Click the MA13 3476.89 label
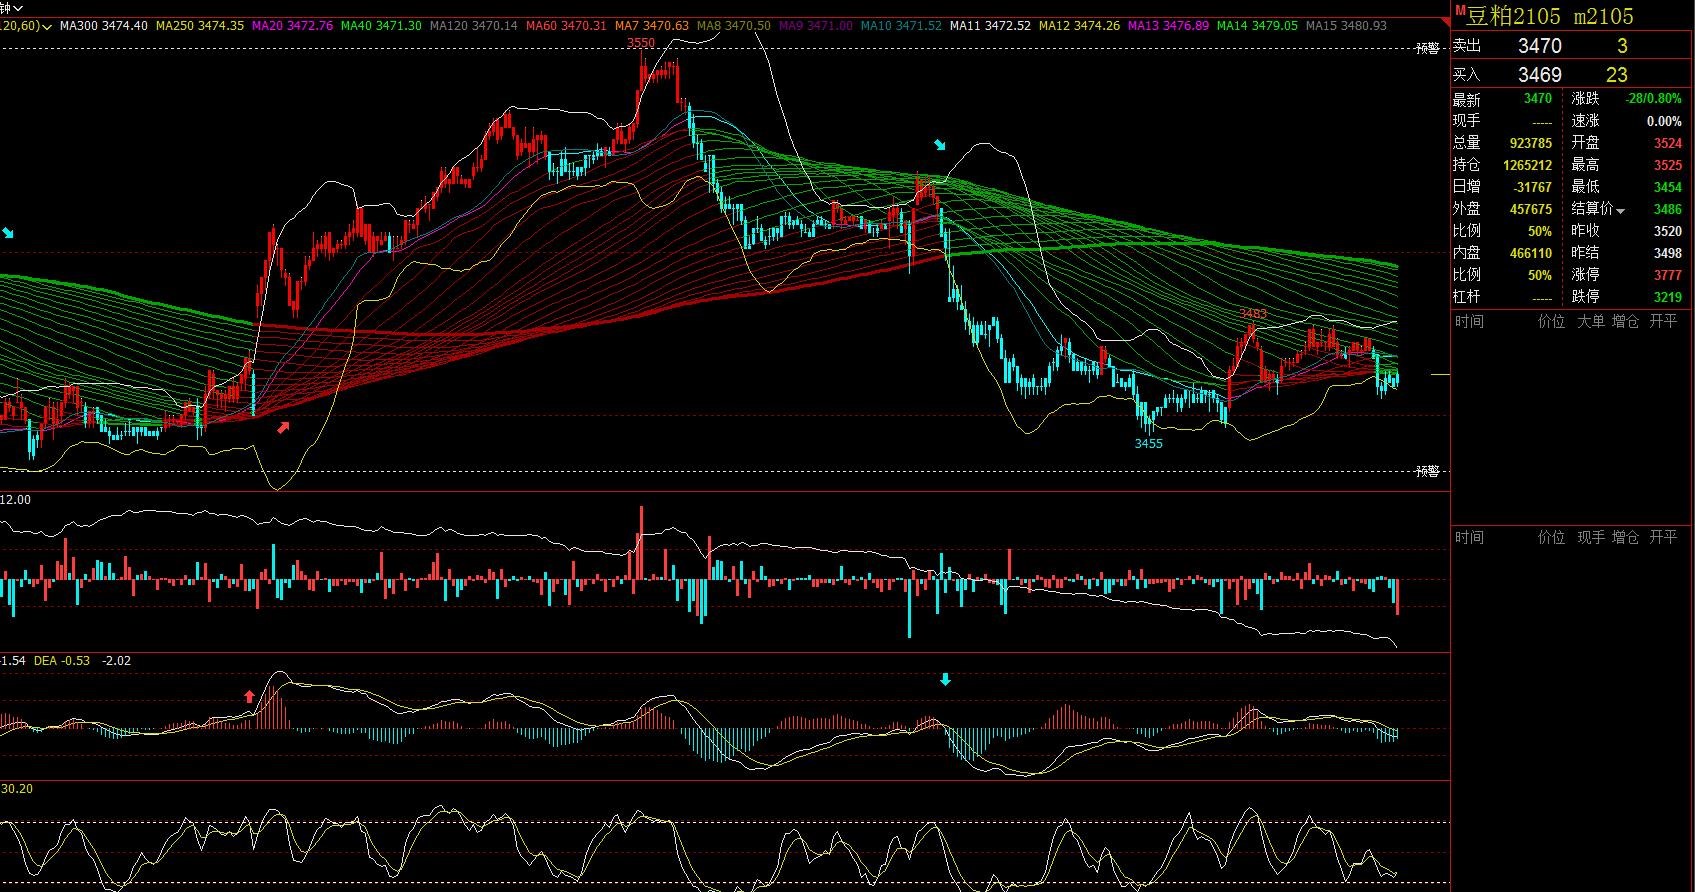 1168,26
